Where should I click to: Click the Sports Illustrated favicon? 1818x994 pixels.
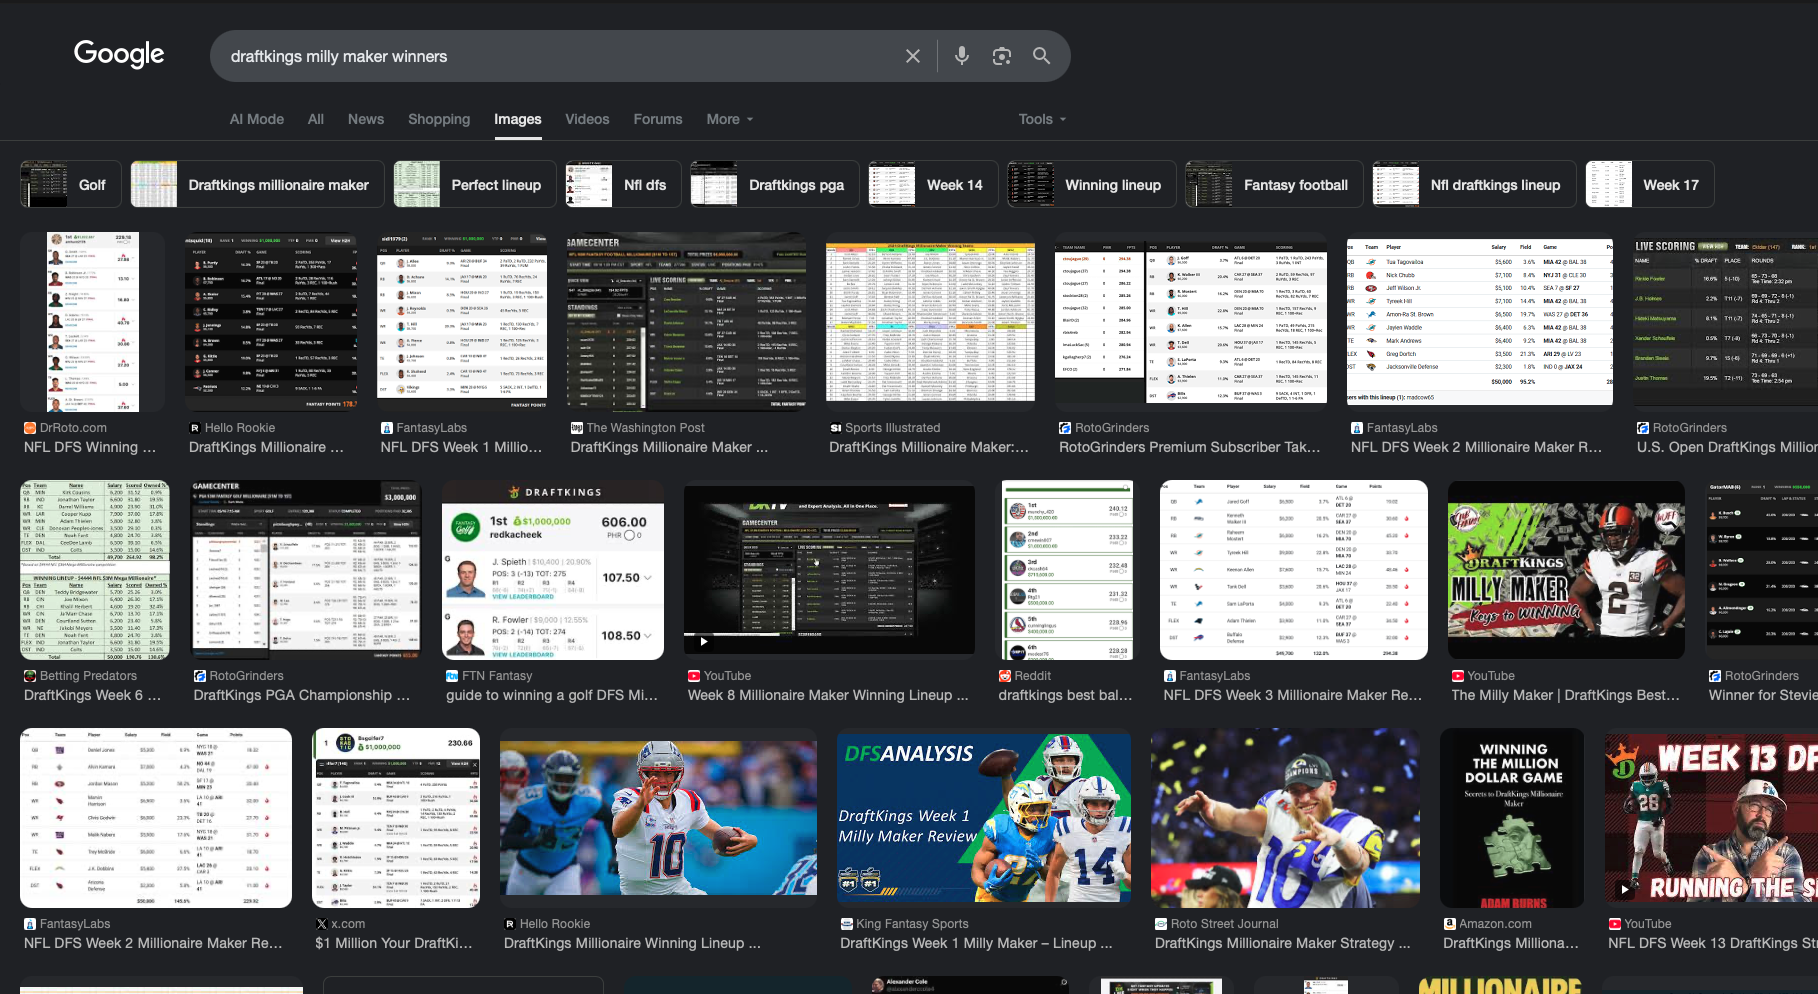(835, 428)
